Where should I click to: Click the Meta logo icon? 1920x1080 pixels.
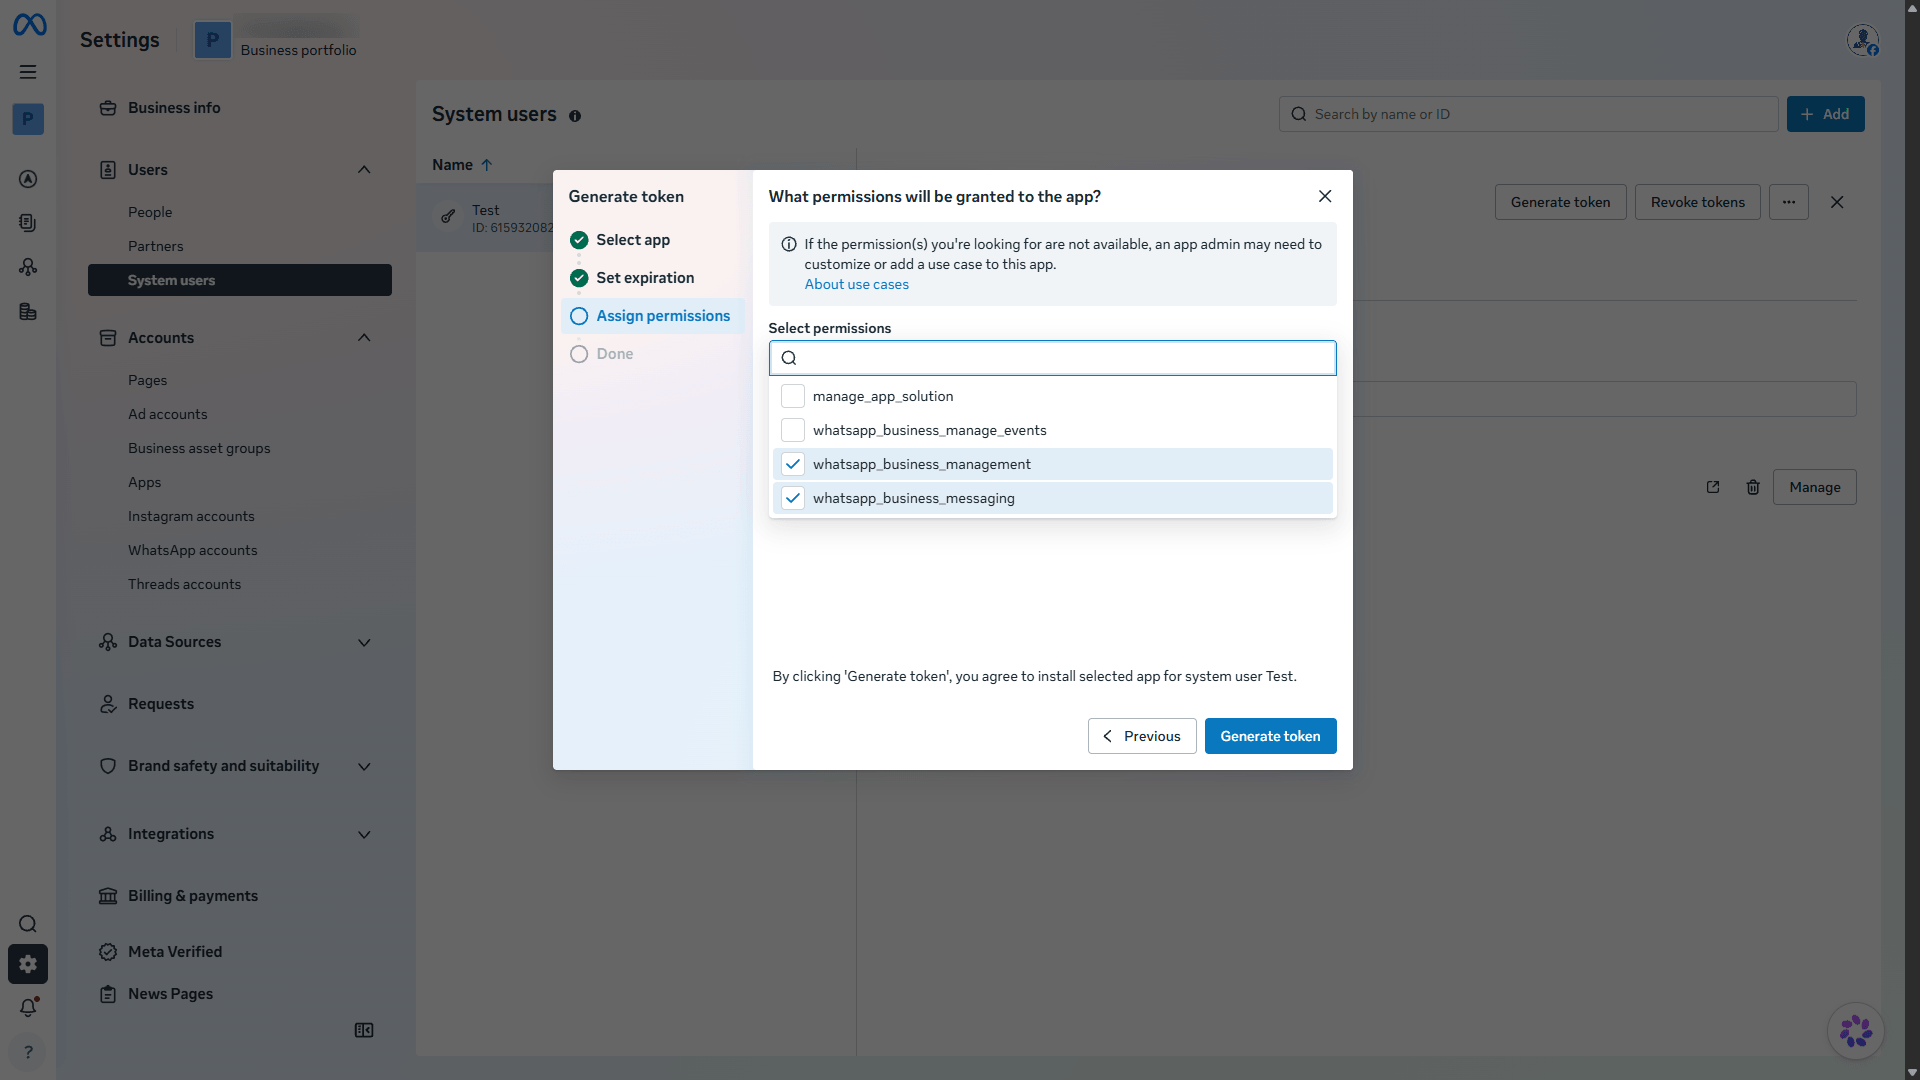point(29,24)
